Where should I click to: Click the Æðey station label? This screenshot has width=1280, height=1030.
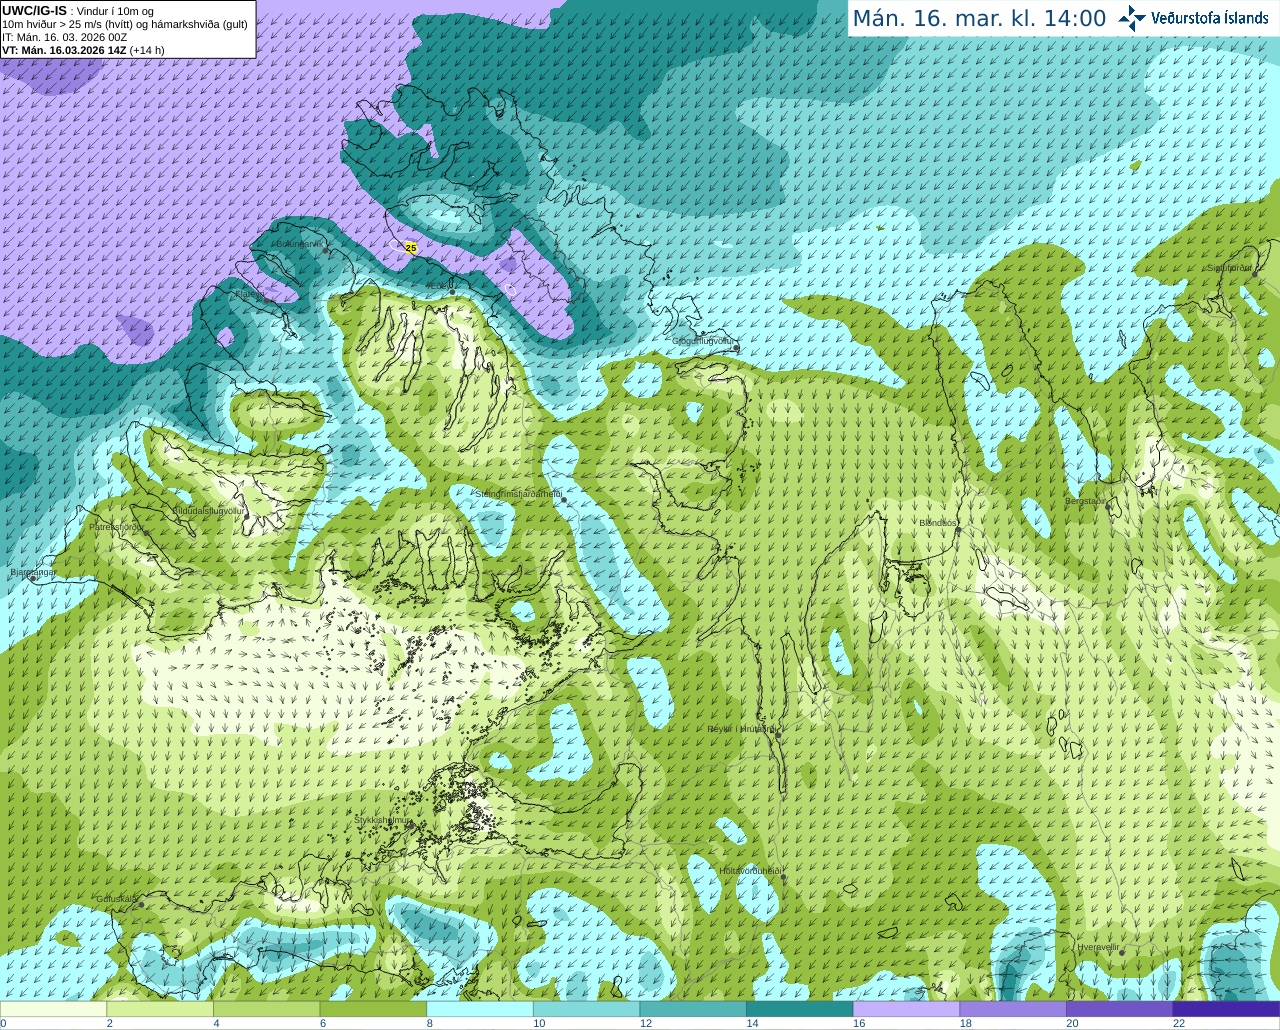pyautogui.click(x=438, y=285)
